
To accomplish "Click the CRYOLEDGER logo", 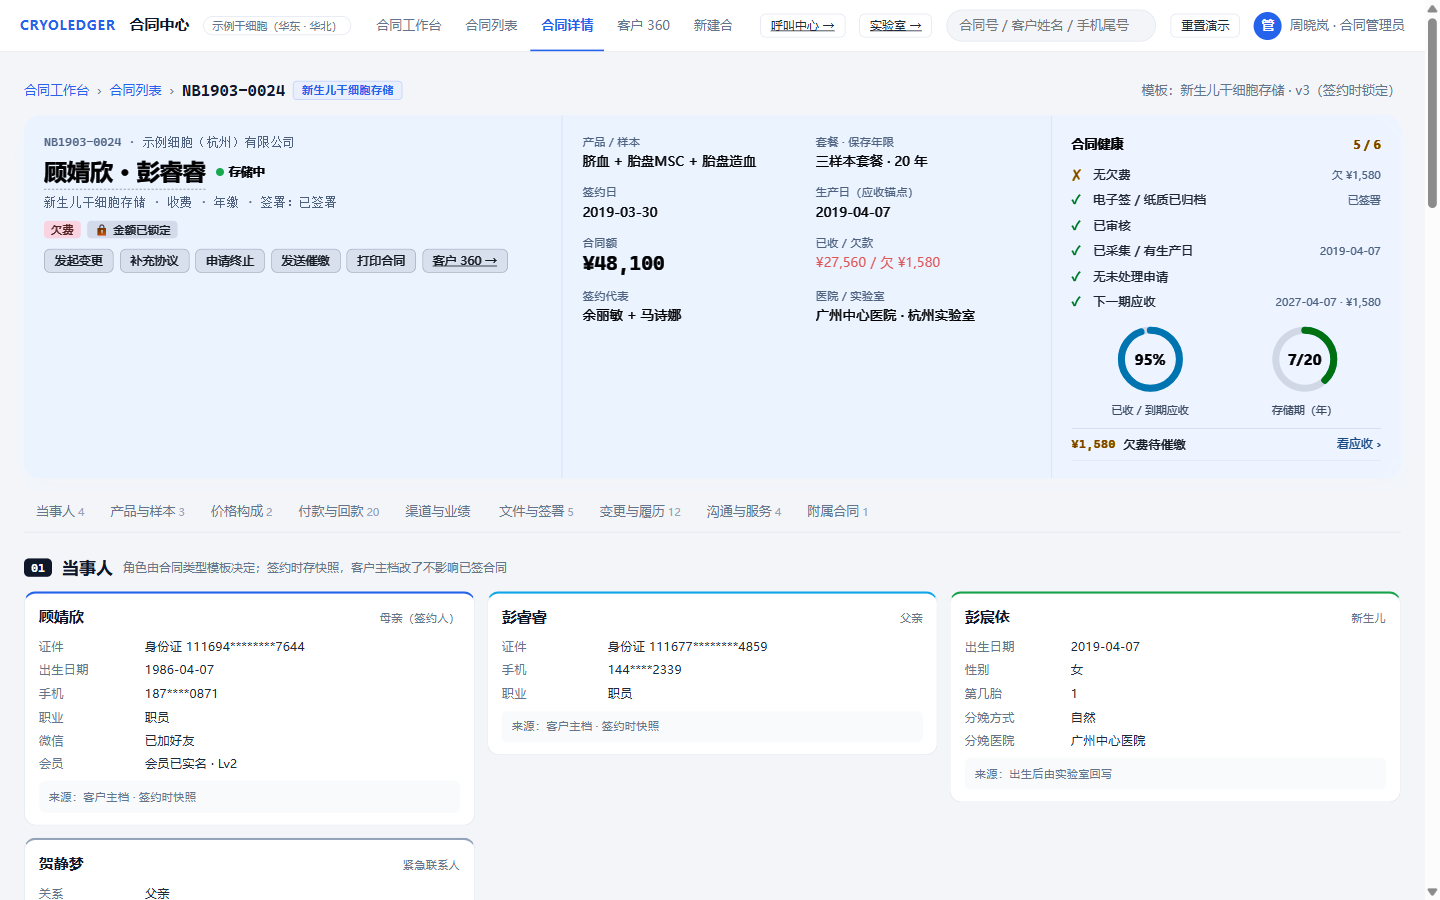I will (67, 25).
